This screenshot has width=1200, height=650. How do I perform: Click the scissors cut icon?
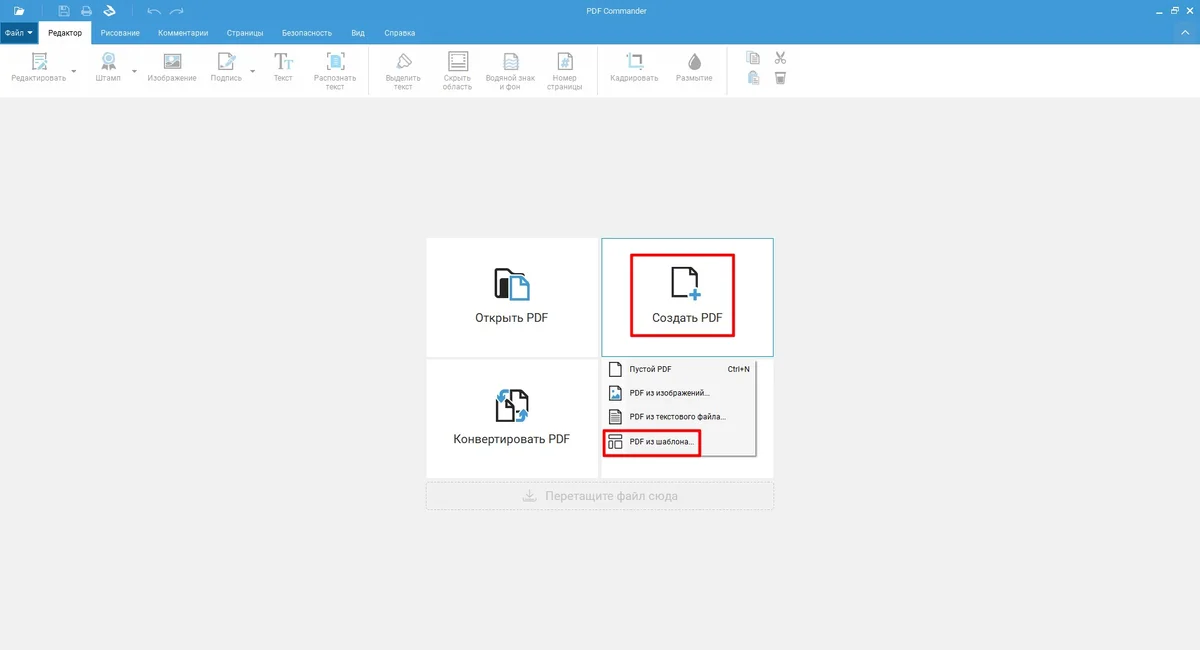[x=780, y=58]
